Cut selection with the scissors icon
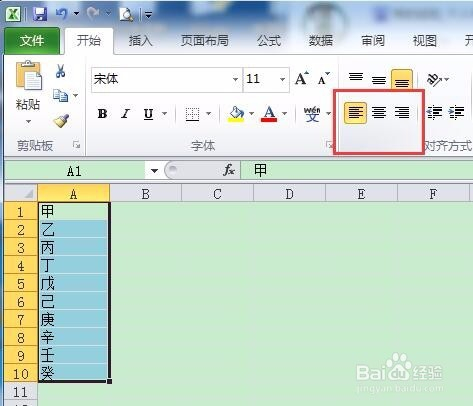Image resolution: width=473 pixels, height=406 pixels. click(x=60, y=71)
